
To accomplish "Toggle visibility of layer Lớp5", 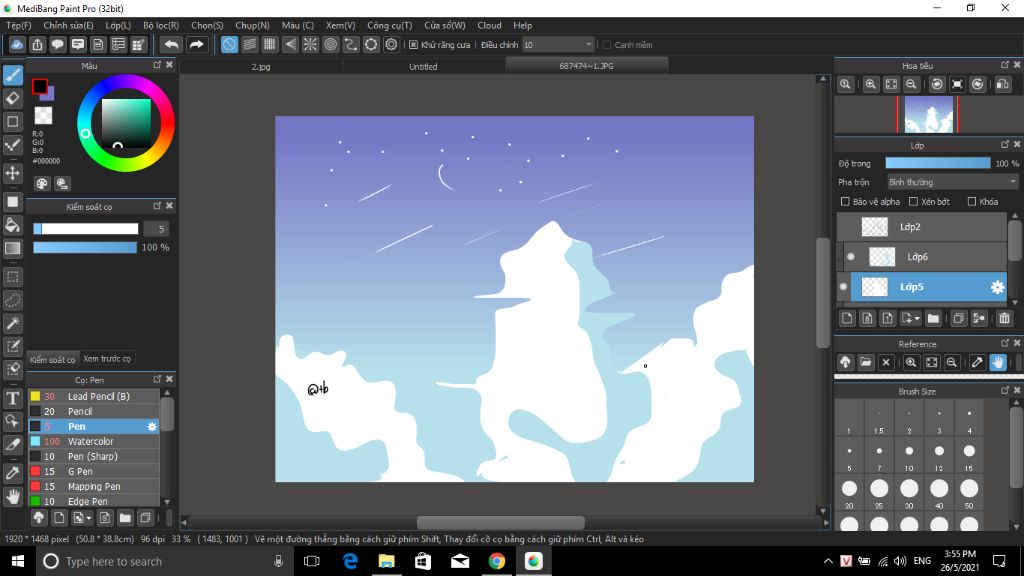I will click(844, 287).
